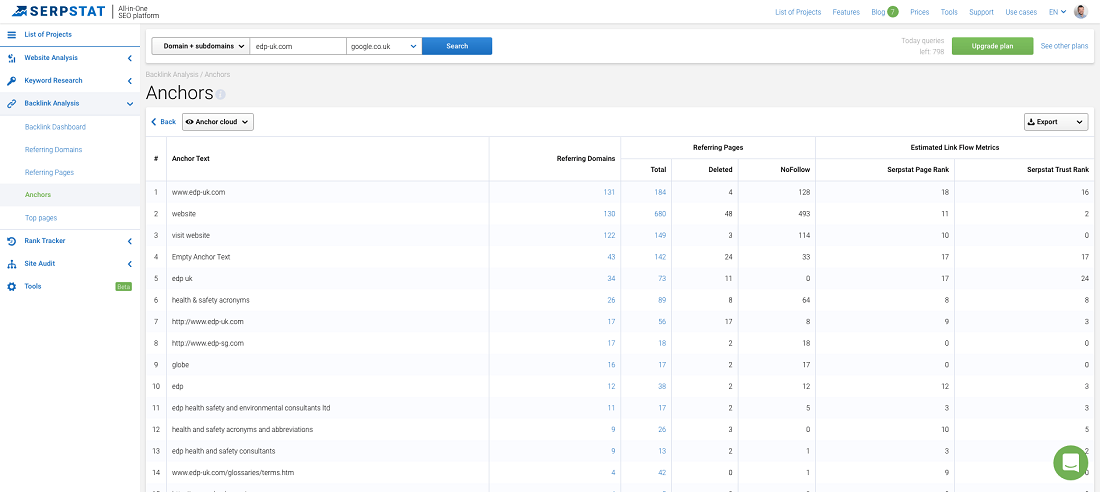Expand the Website Analysis section
The image size is (1100, 492).
pos(130,58)
